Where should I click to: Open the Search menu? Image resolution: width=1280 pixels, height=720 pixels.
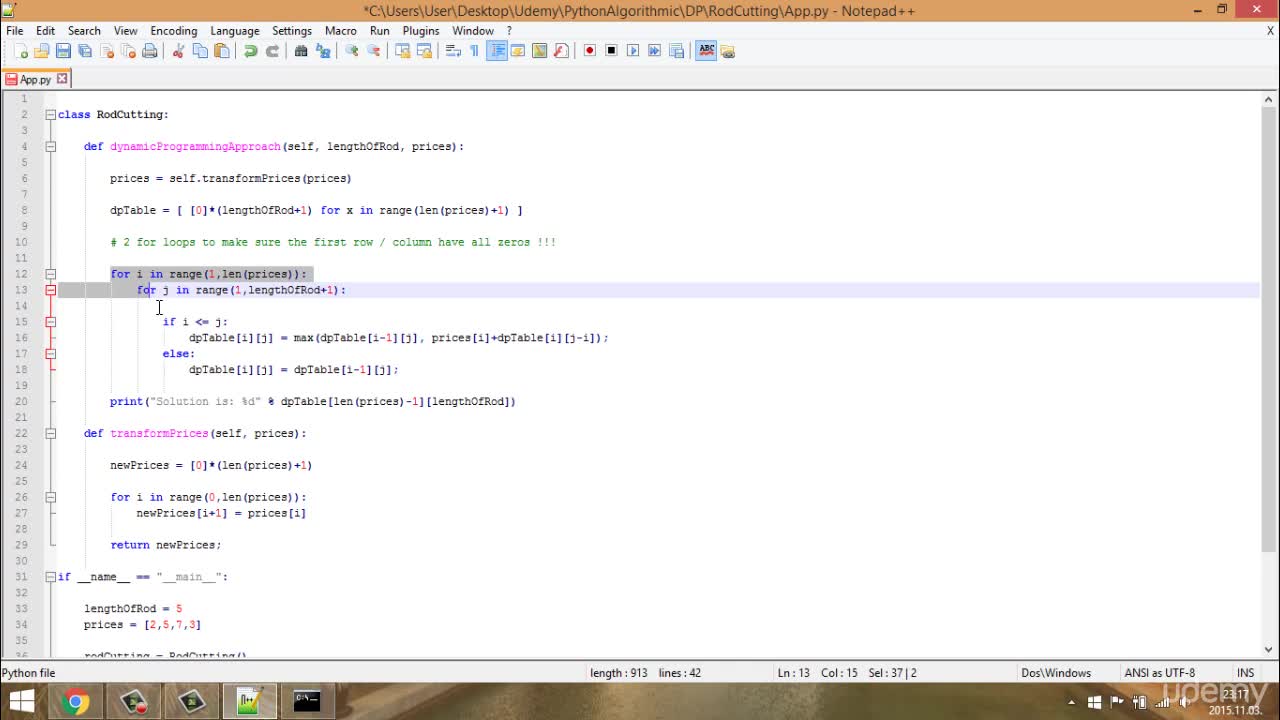84,31
